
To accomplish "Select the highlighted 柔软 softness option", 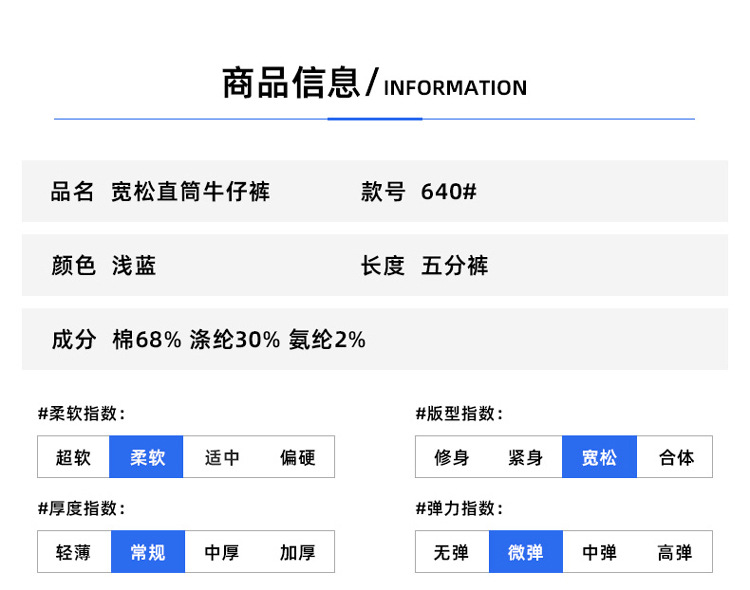I will (147, 458).
